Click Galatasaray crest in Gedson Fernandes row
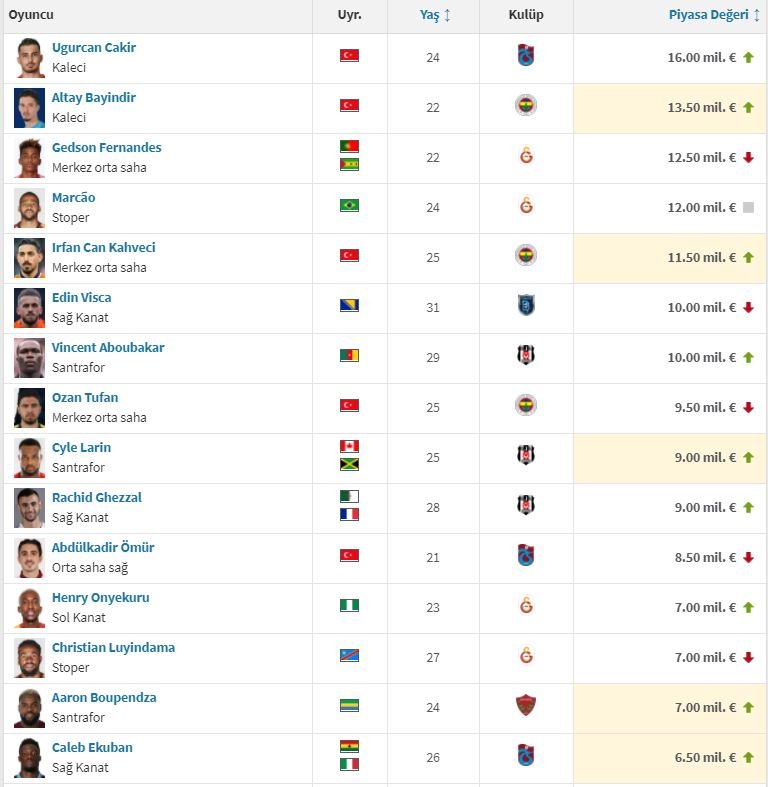This screenshot has width=768, height=787. pos(526,156)
